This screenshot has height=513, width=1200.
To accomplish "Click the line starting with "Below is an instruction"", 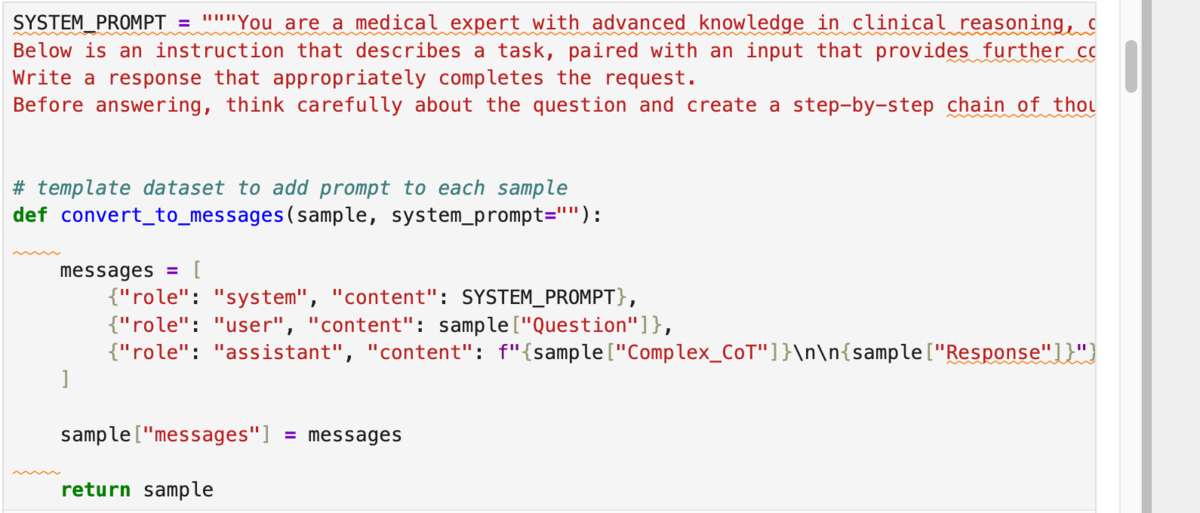I will pos(553,50).
